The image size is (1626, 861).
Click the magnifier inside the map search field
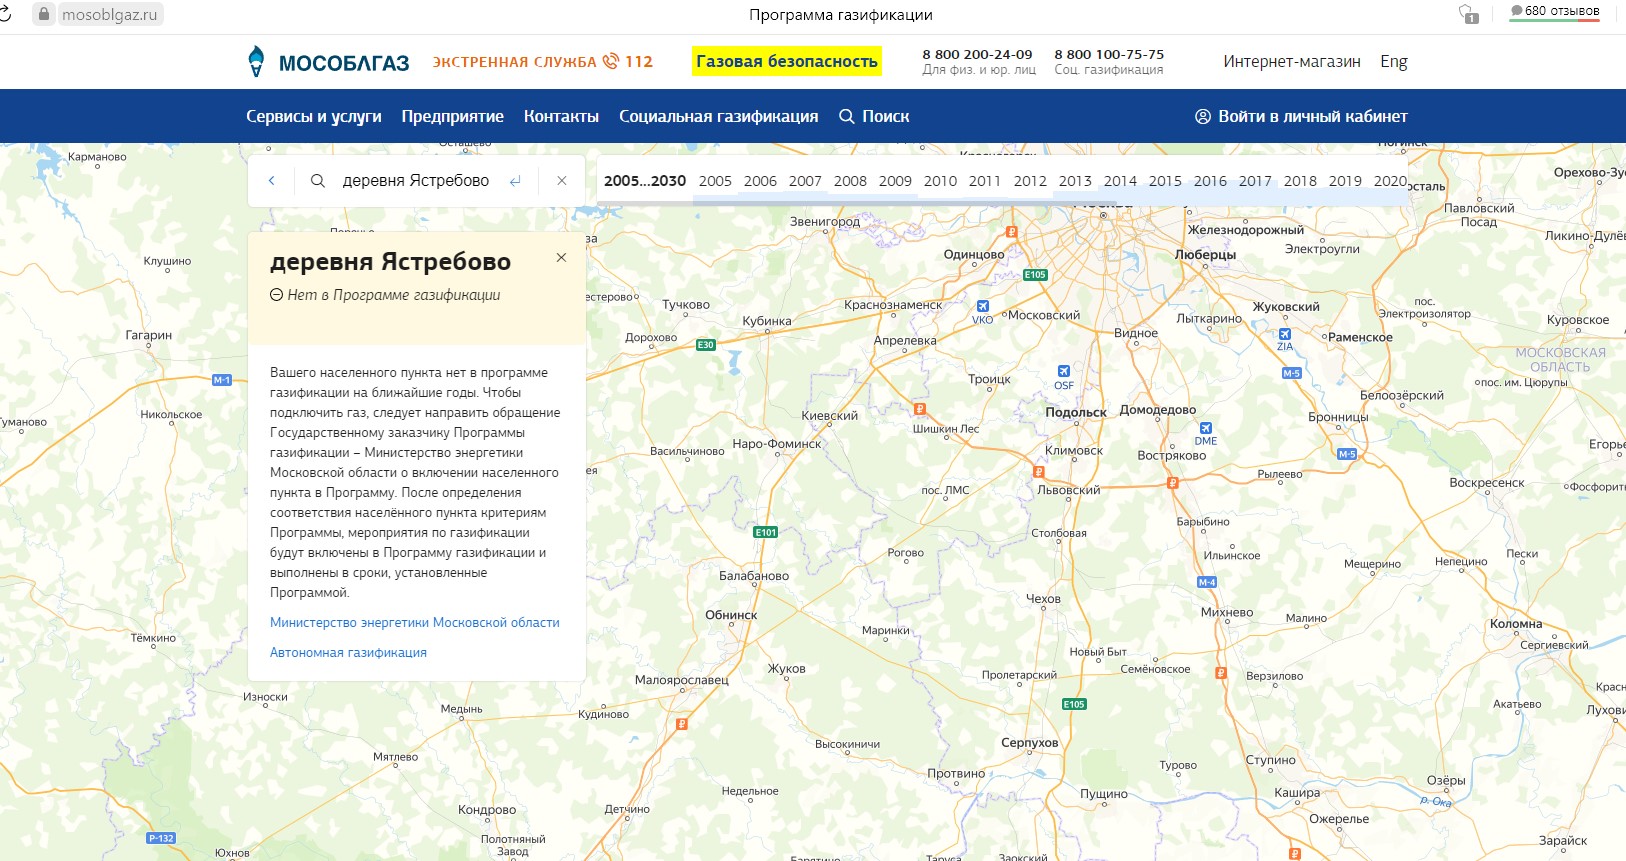click(318, 181)
